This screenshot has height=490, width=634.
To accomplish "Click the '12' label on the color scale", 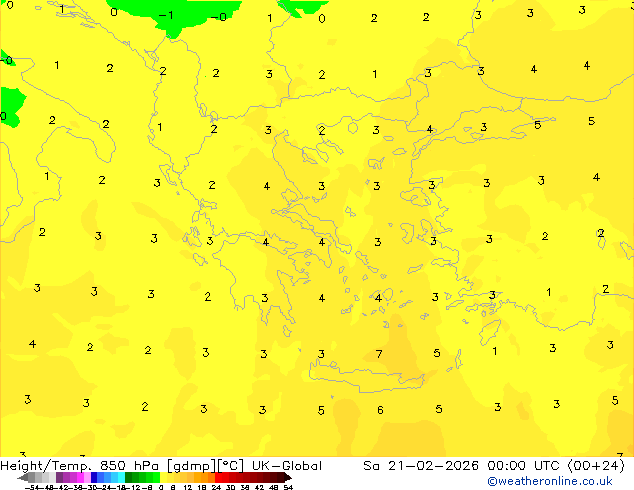I will click(x=188, y=487).
